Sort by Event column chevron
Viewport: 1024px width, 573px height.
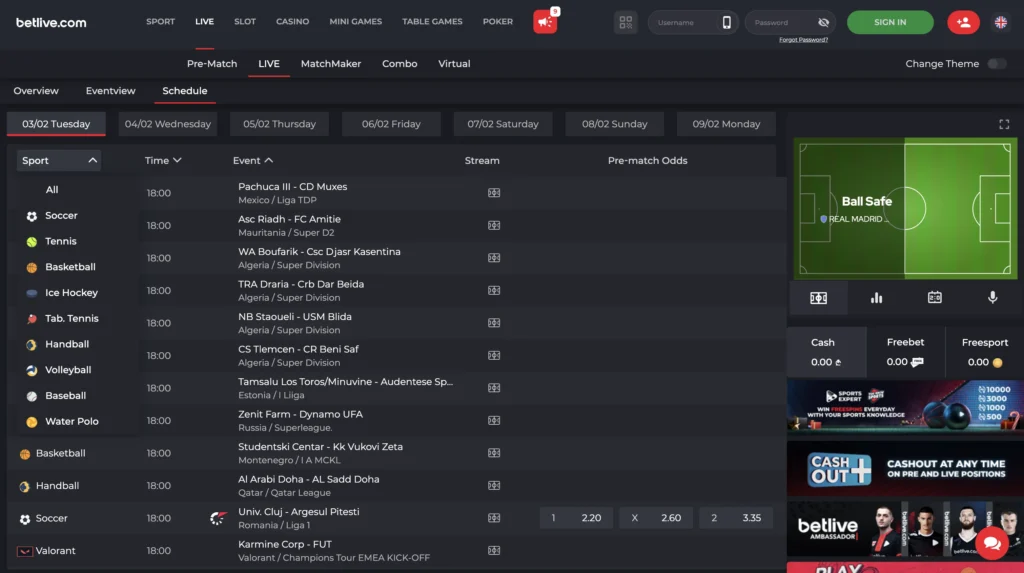pos(268,160)
